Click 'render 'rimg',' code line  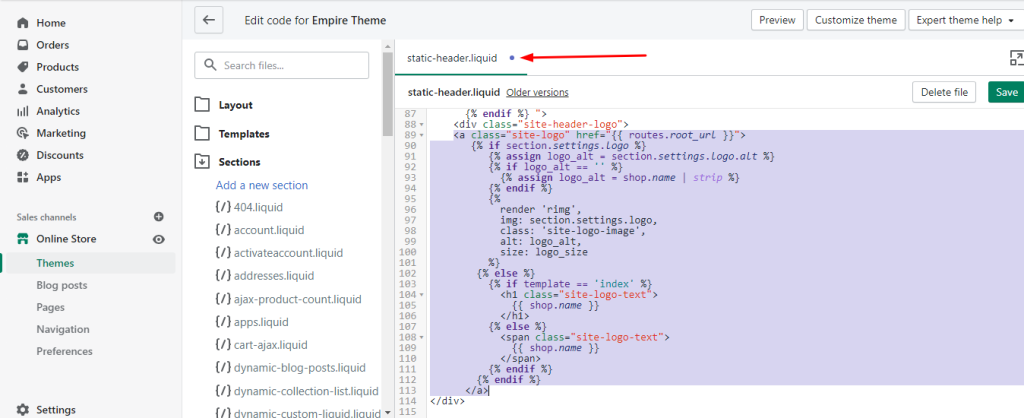[x=540, y=210]
